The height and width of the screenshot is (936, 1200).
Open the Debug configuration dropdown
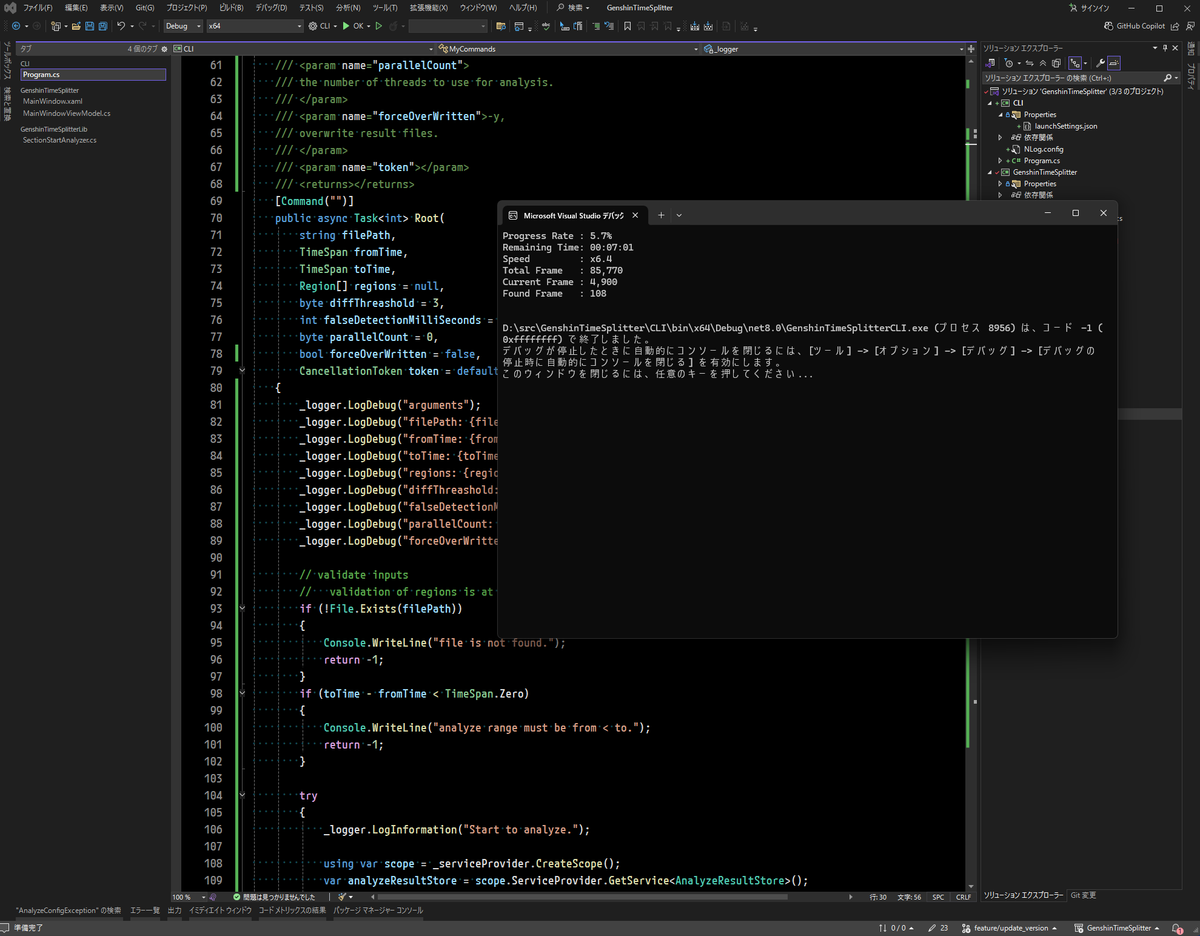[183, 25]
